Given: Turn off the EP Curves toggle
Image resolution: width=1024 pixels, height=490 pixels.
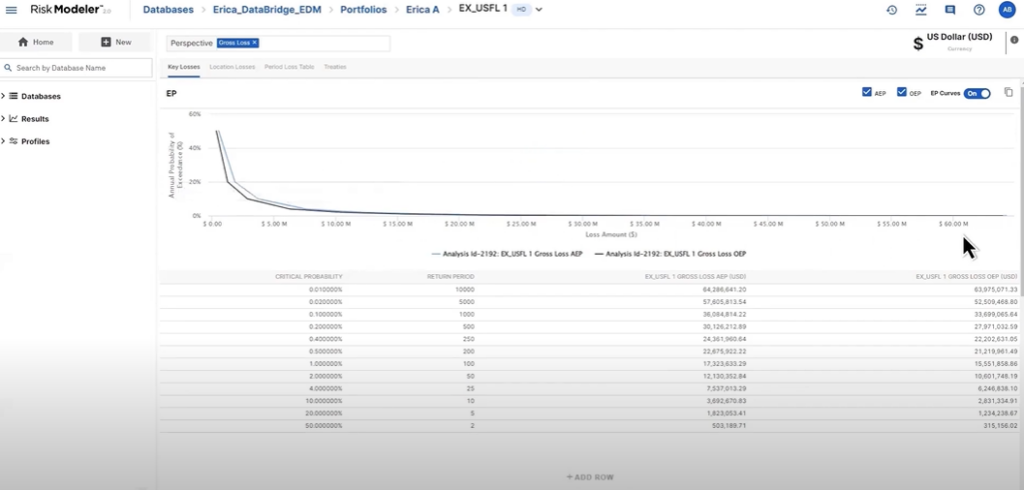Looking at the screenshot, I should point(977,93).
